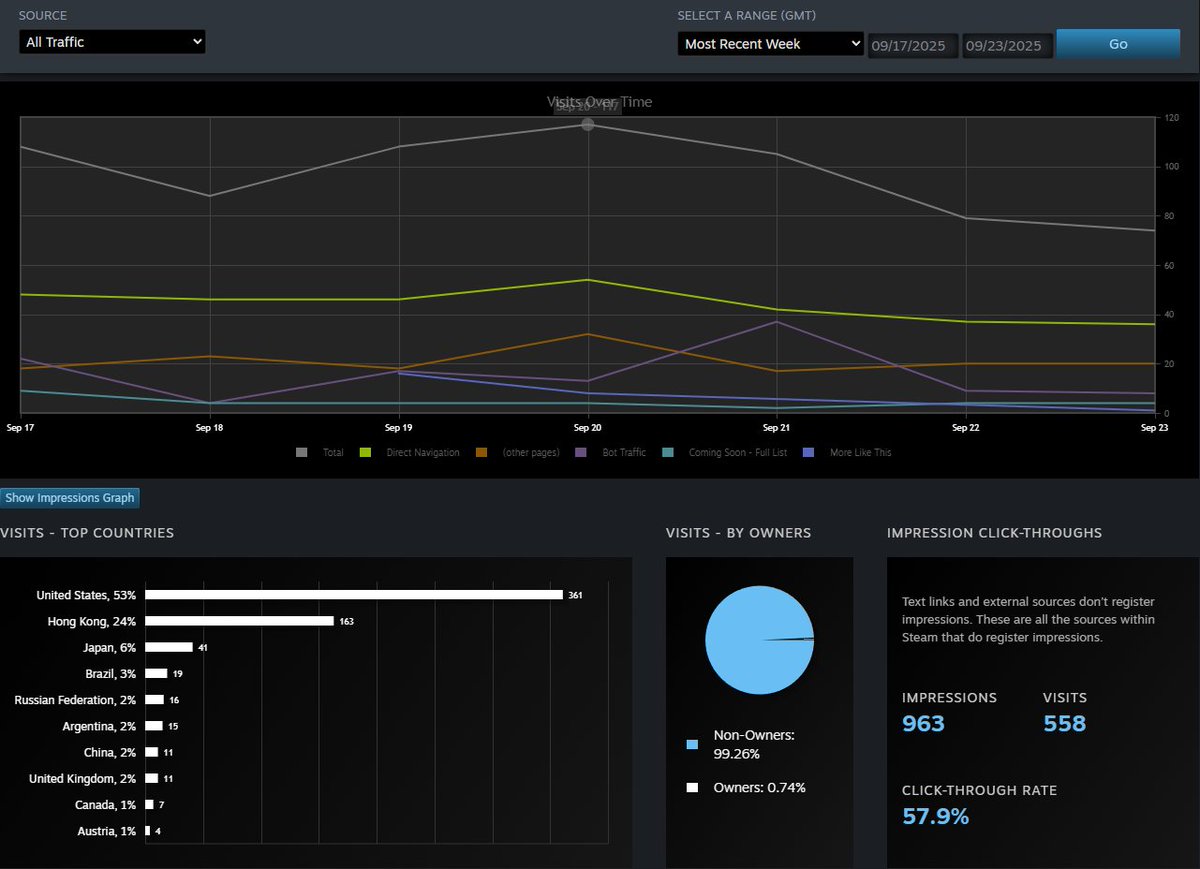Click the Non-Owners: 99.26% text
1200x869 pixels.
[754, 744]
